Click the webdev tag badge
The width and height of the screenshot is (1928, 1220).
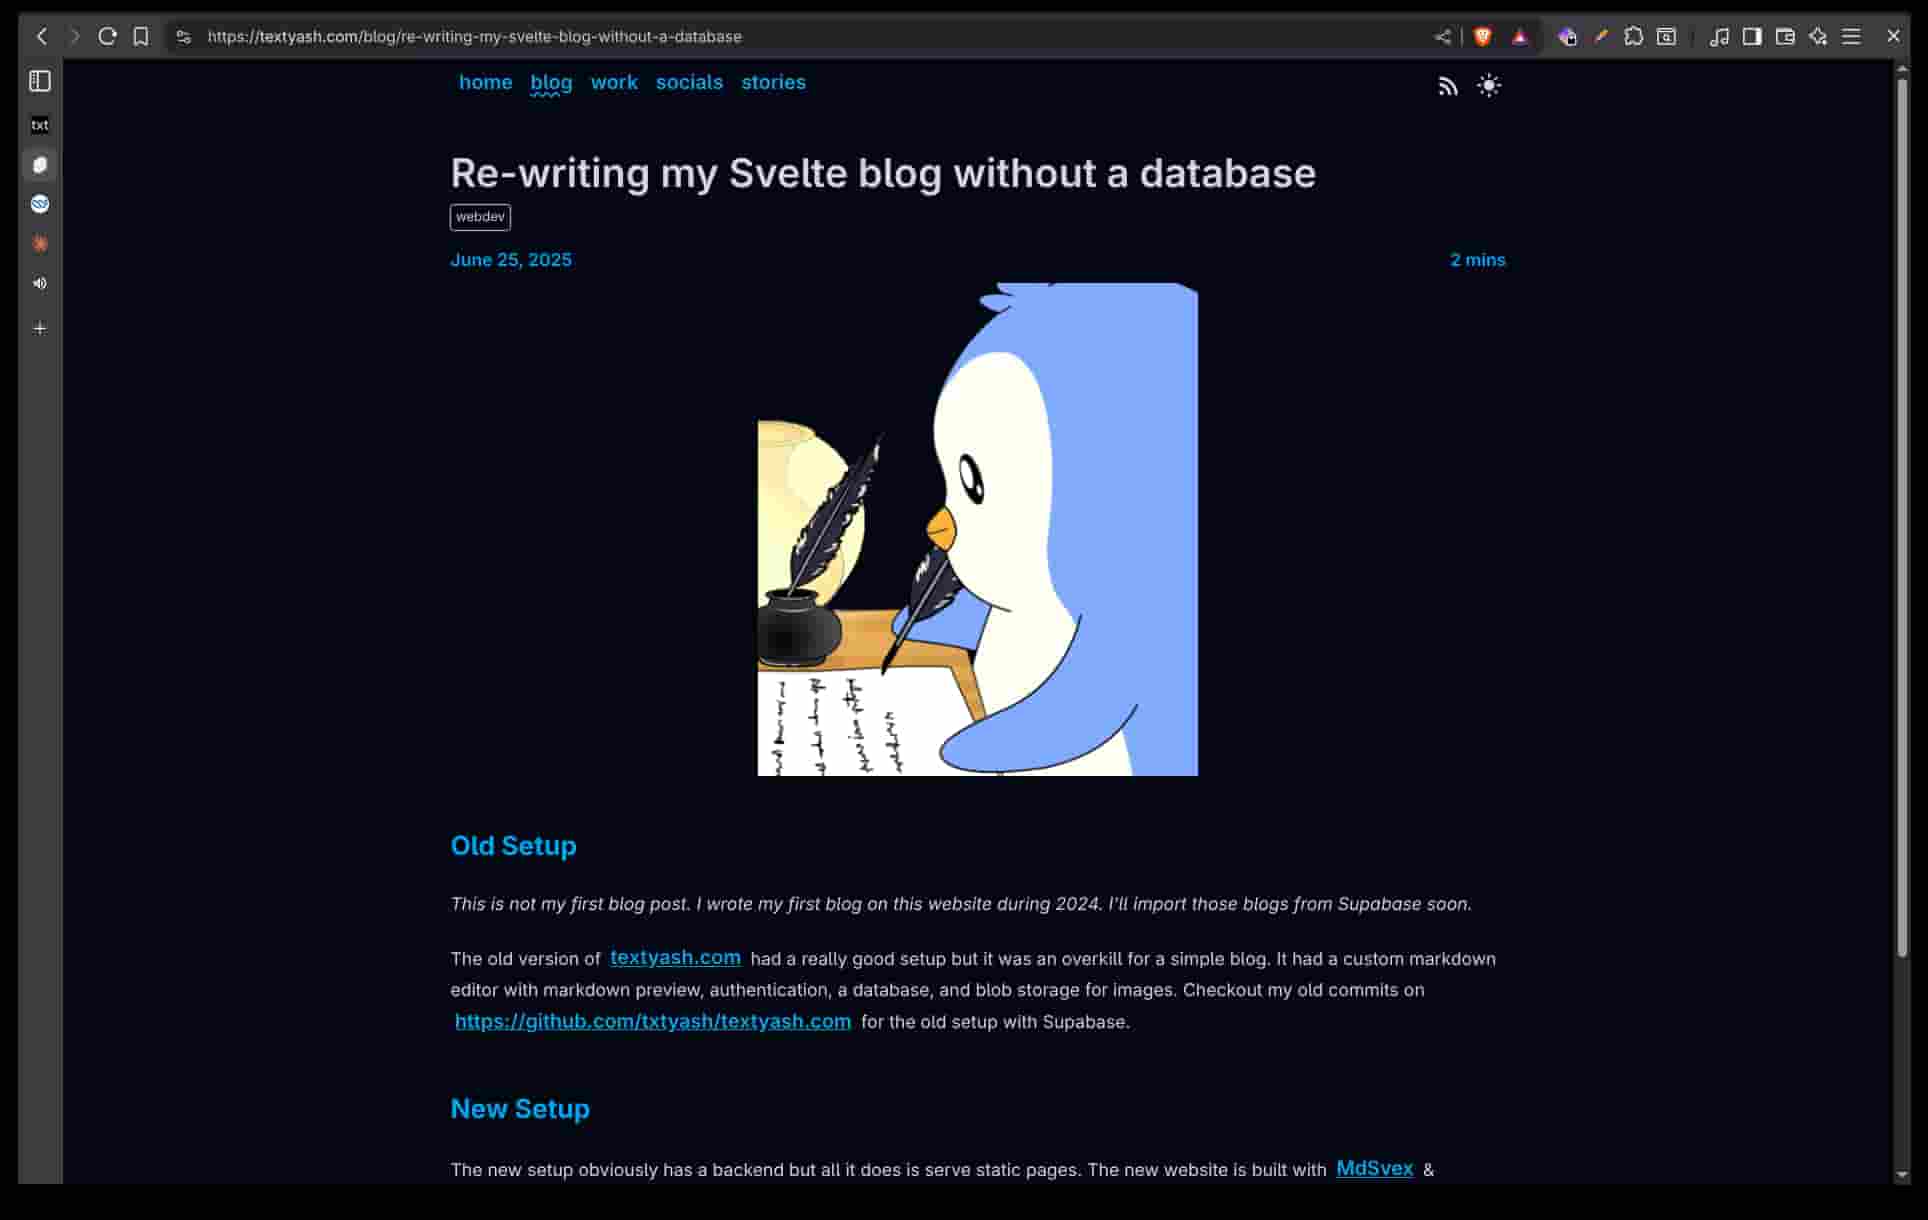(x=480, y=217)
